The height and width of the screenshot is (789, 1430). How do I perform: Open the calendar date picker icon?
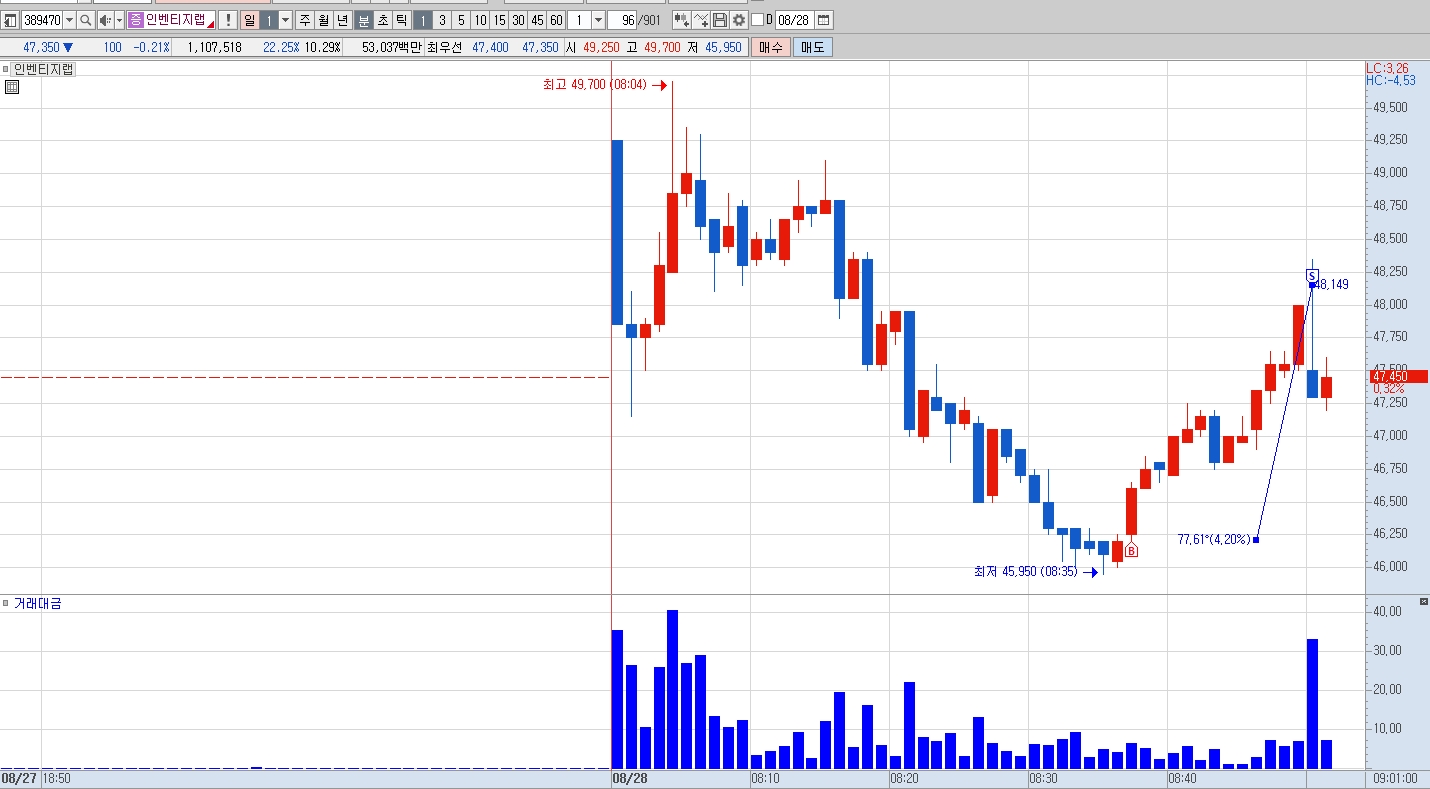pos(823,20)
